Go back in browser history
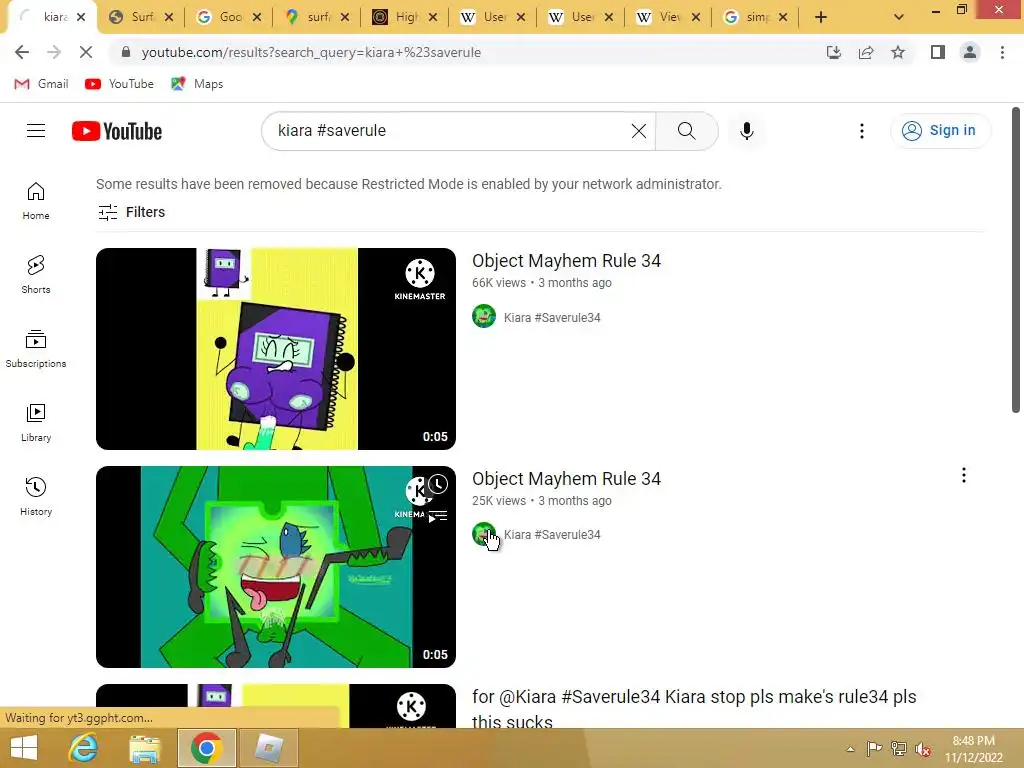The height and width of the screenshot is (768, 1024). (22, 52)
